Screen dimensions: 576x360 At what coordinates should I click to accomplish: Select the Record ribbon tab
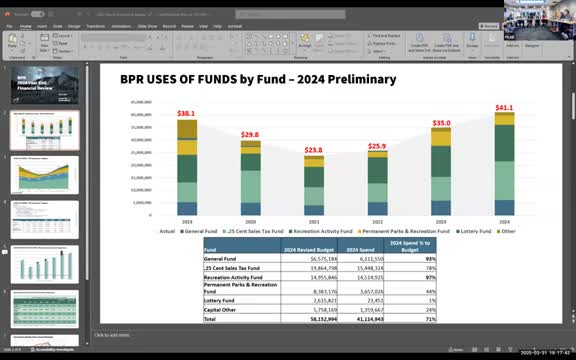click(169, 26)
